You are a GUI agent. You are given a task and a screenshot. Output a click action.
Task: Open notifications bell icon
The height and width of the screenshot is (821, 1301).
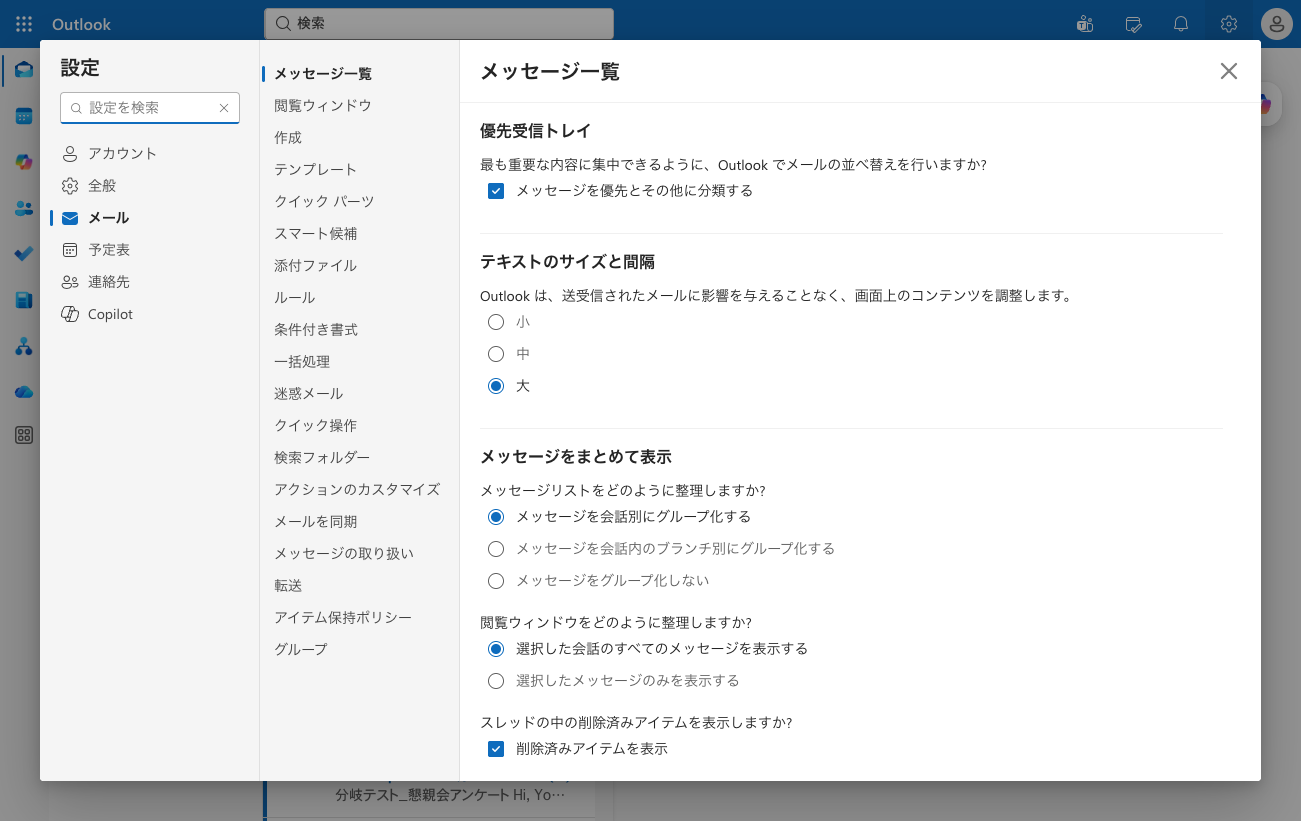click(1181, 24)
